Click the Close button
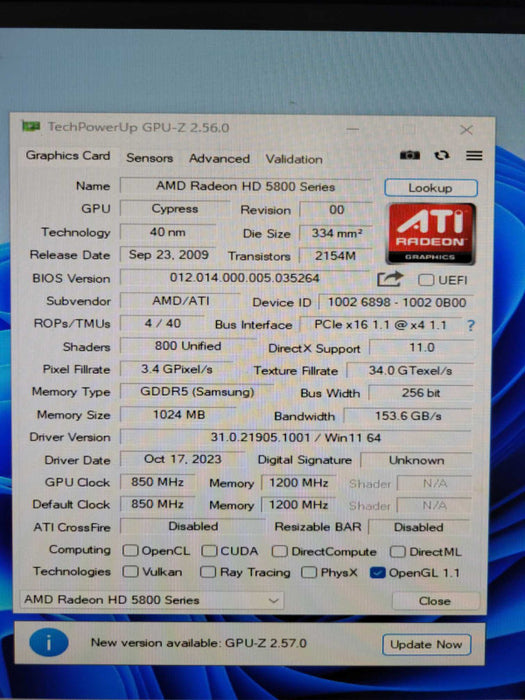The width and height of the screenshot is (525, 700). click(x=435, y=601)
